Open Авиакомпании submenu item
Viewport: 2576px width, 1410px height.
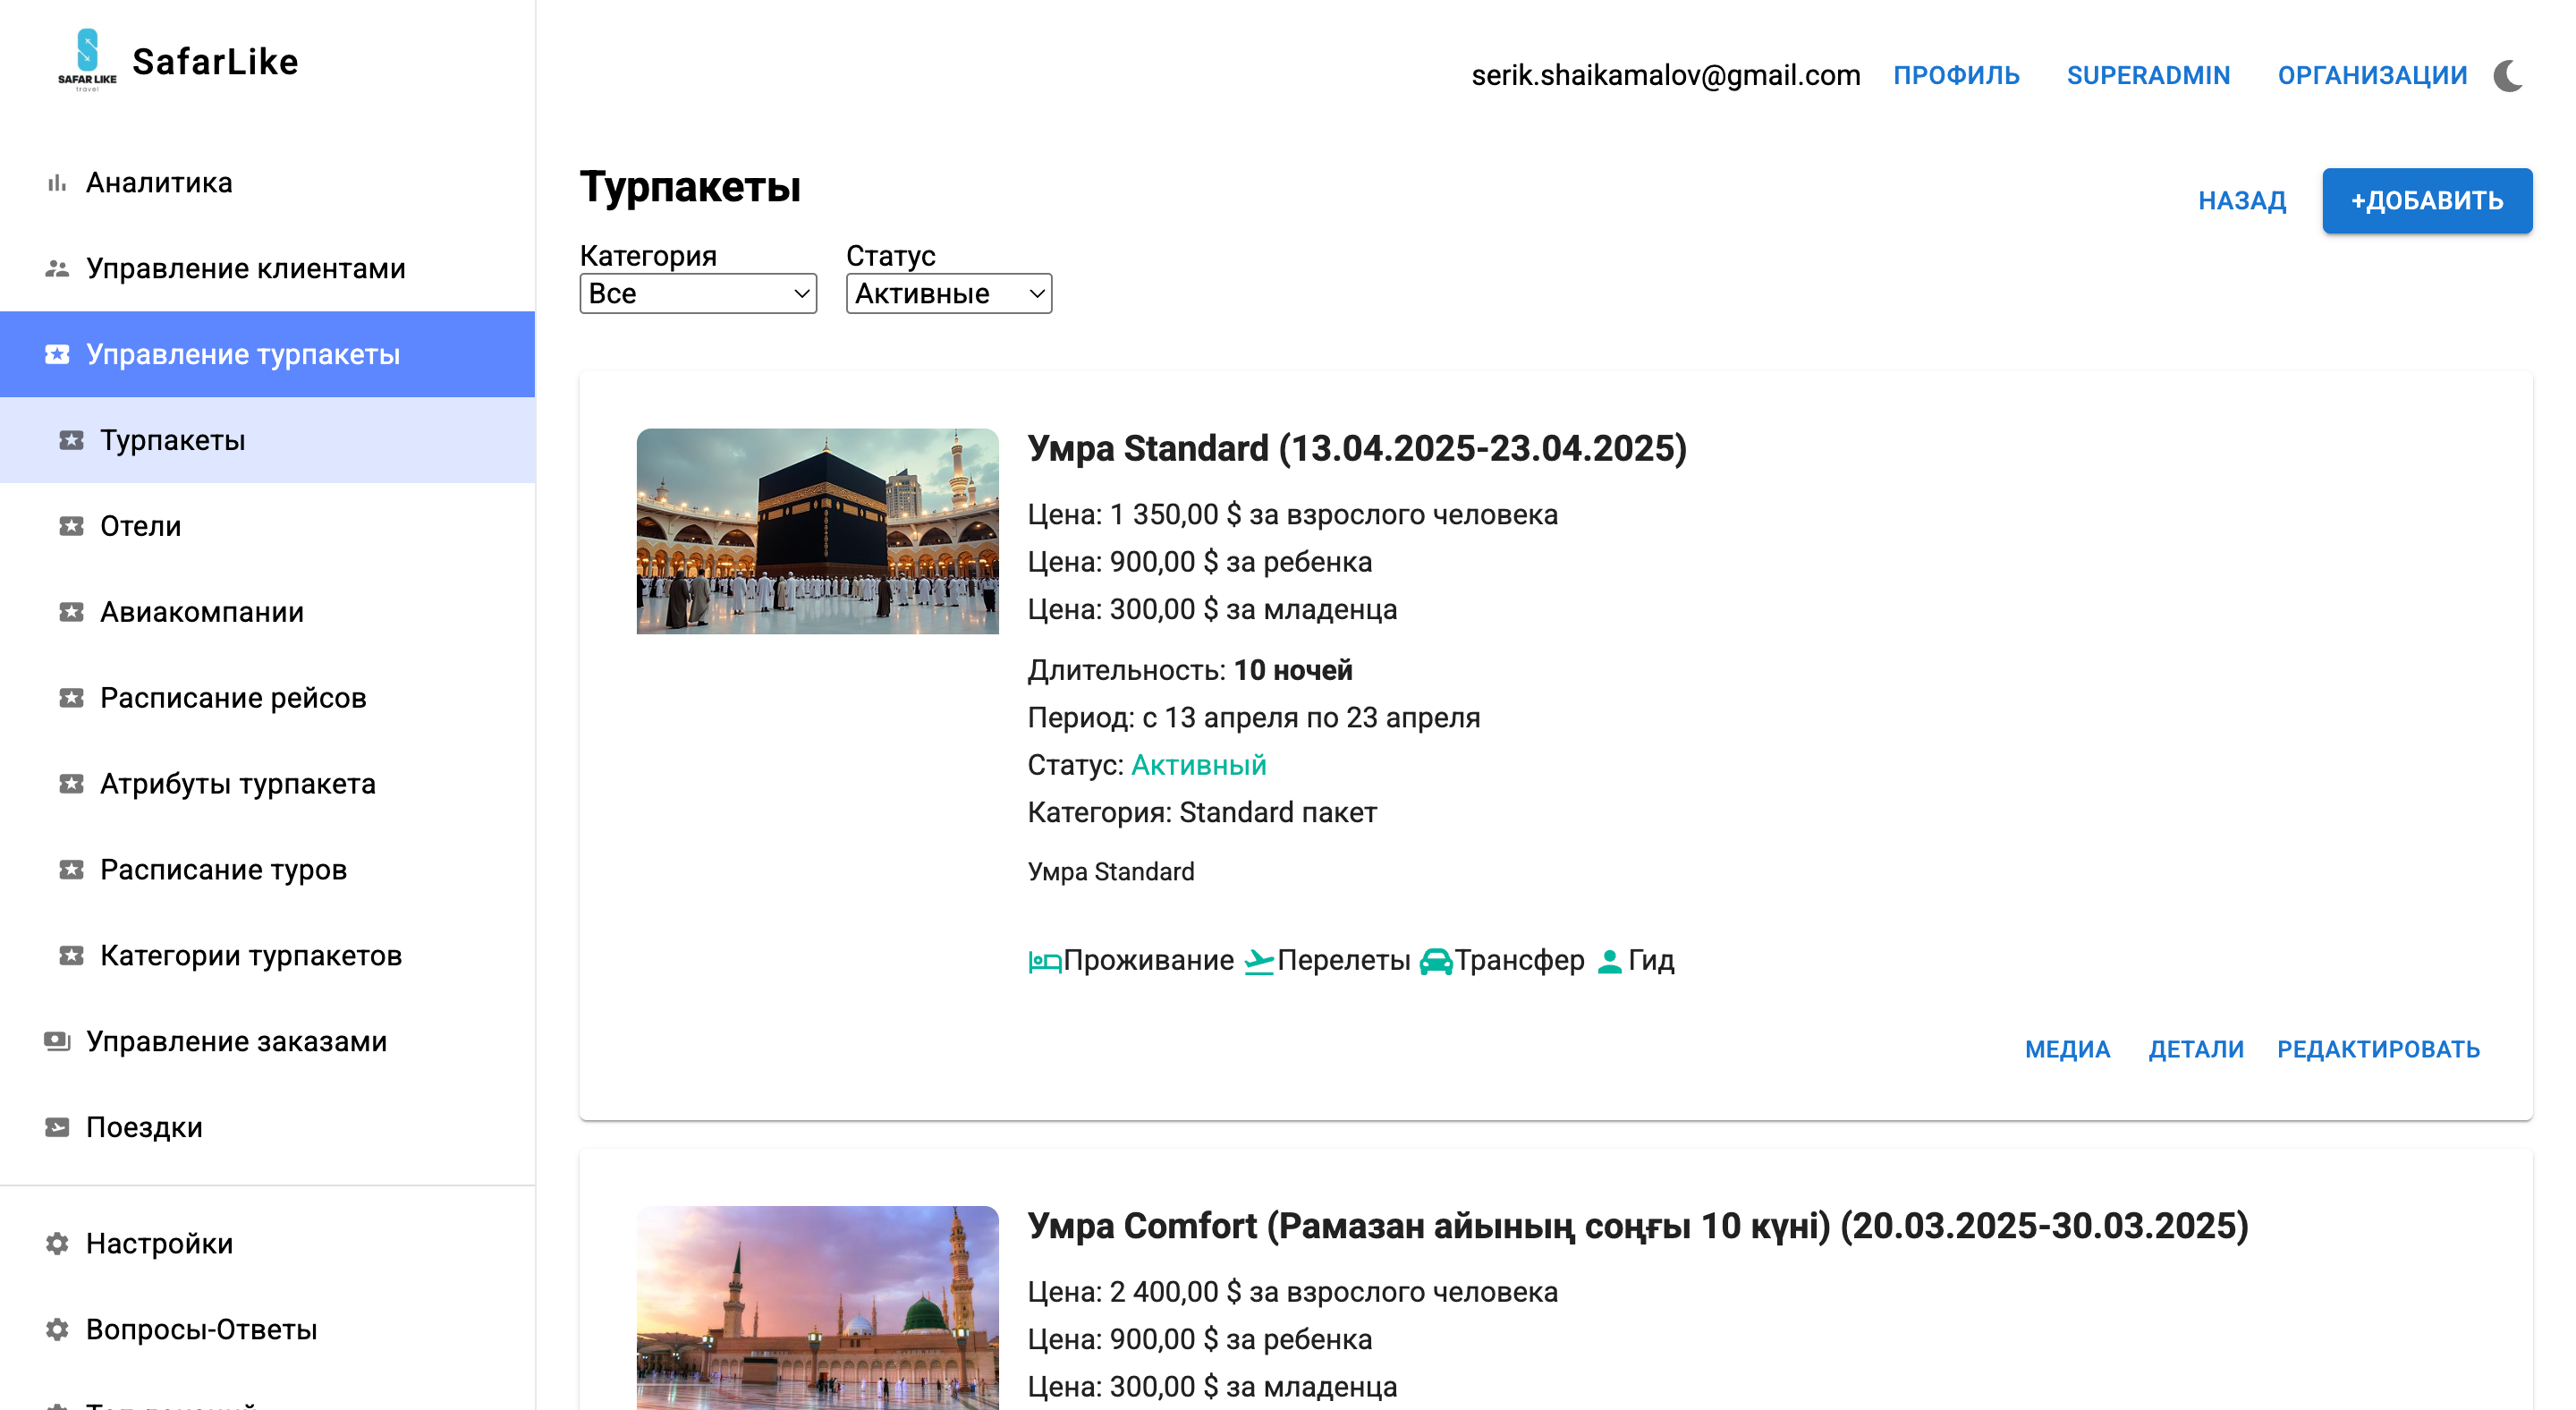point(267,613)
